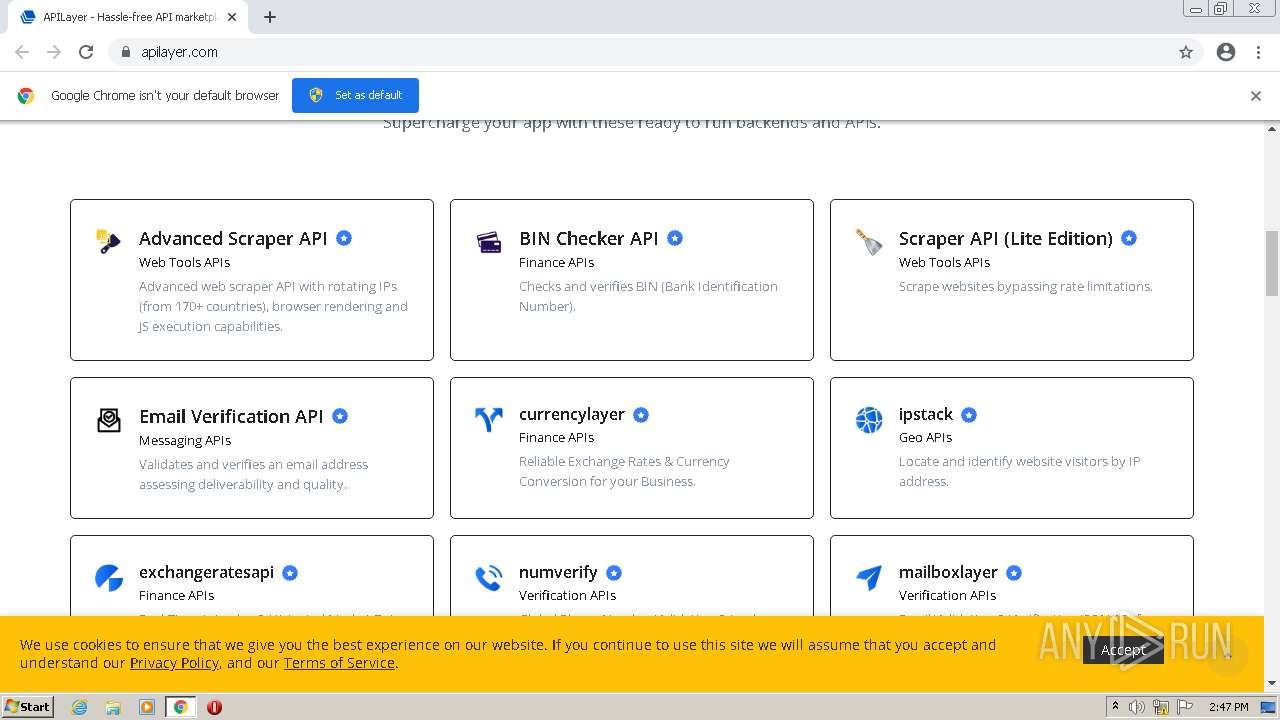This screenshot has width=1280, height=720.
Task: Click the Email Verification API envelope icon
Action: coord(109,420)
